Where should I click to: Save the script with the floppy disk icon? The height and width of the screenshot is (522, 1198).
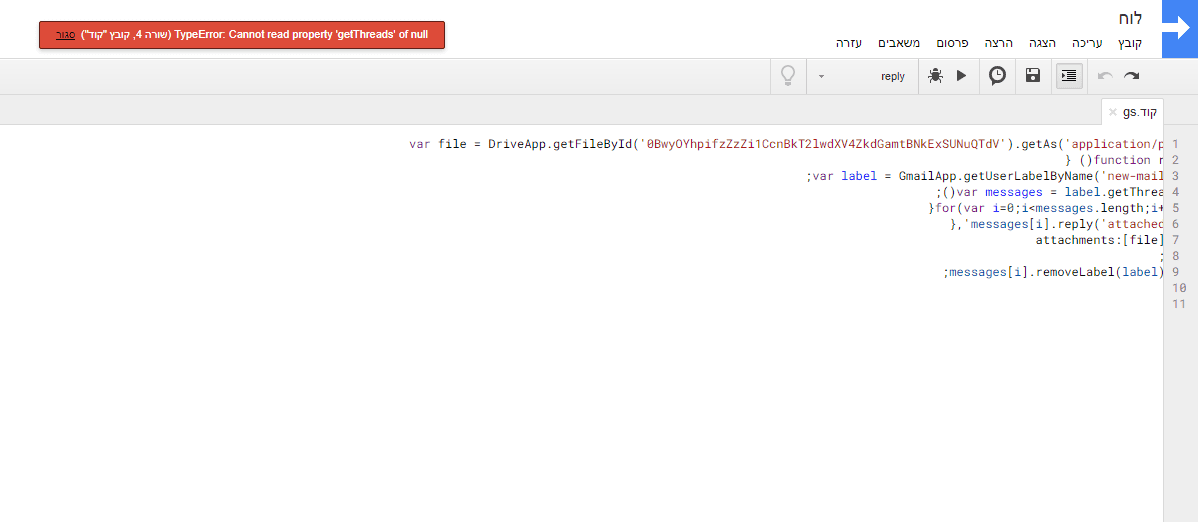pos(1033,75)
